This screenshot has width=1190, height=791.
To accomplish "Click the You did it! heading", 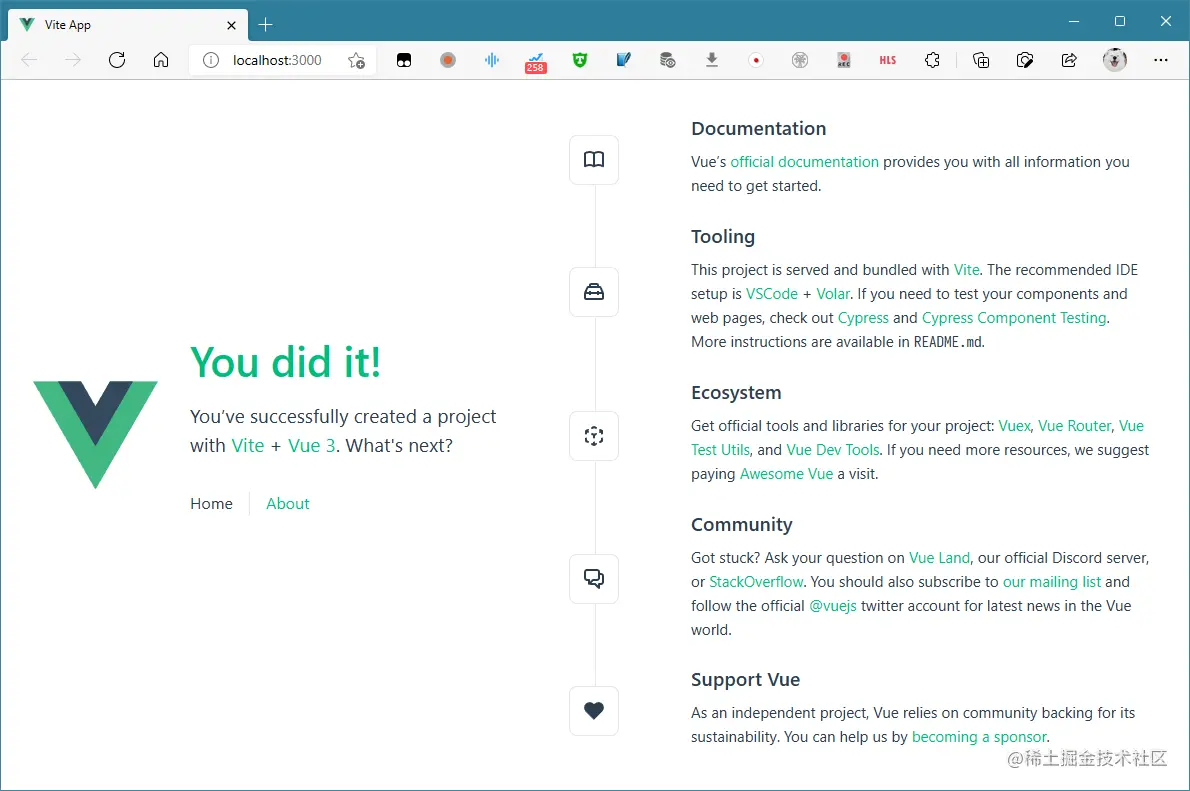I will point(285,361).
